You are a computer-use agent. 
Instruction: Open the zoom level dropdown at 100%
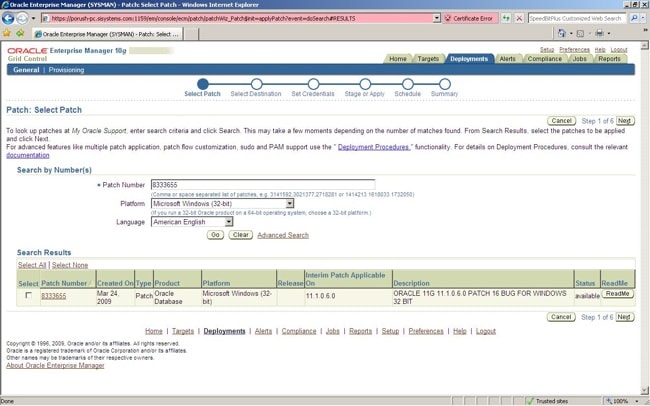(637, 401)
